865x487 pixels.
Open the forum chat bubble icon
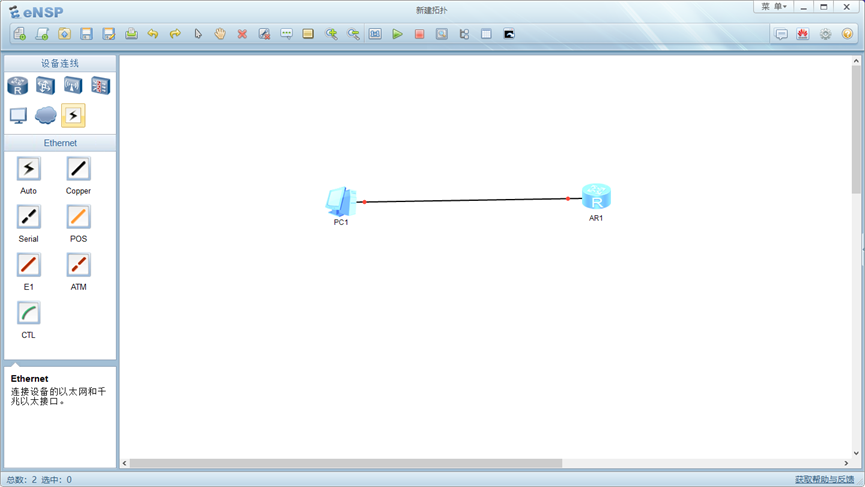pos(781,34)
